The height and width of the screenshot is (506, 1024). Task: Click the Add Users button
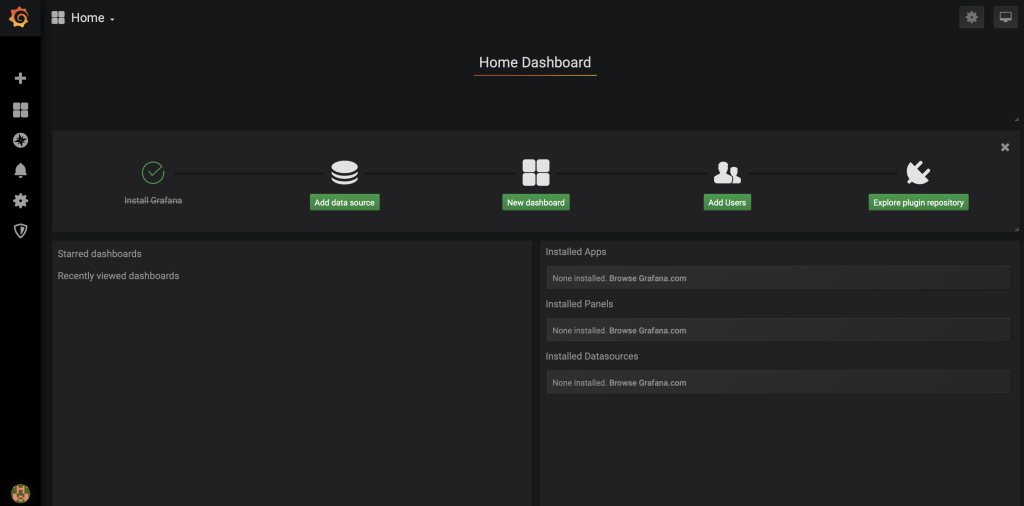pyautogui.click(x=727, y=202)
